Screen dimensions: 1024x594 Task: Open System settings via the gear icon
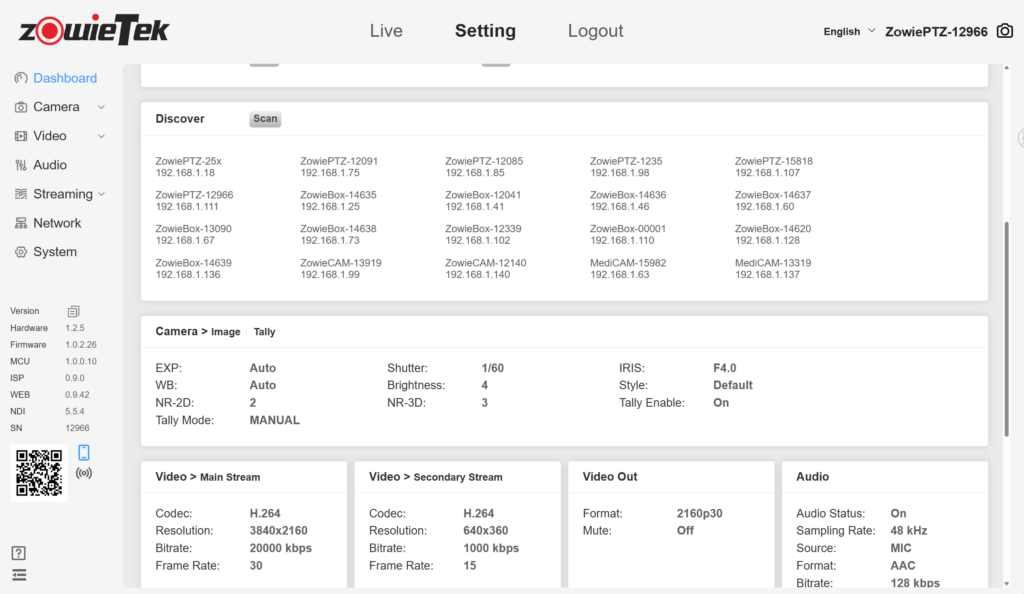coord(23,251)
